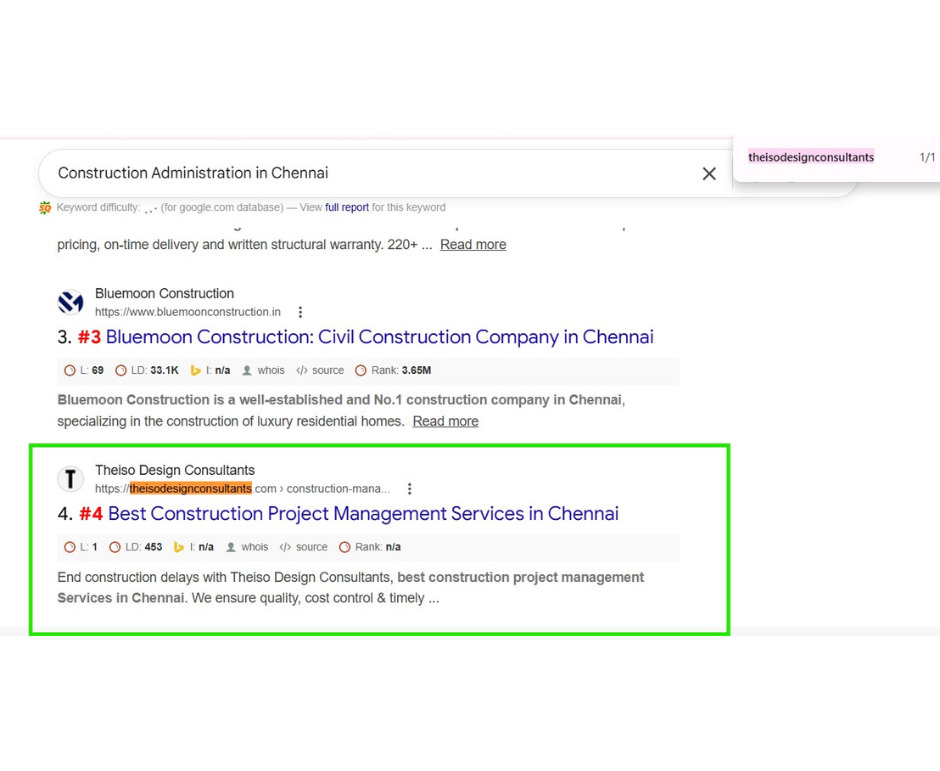Click the 1/1 find match counter

tap(927, 157)
